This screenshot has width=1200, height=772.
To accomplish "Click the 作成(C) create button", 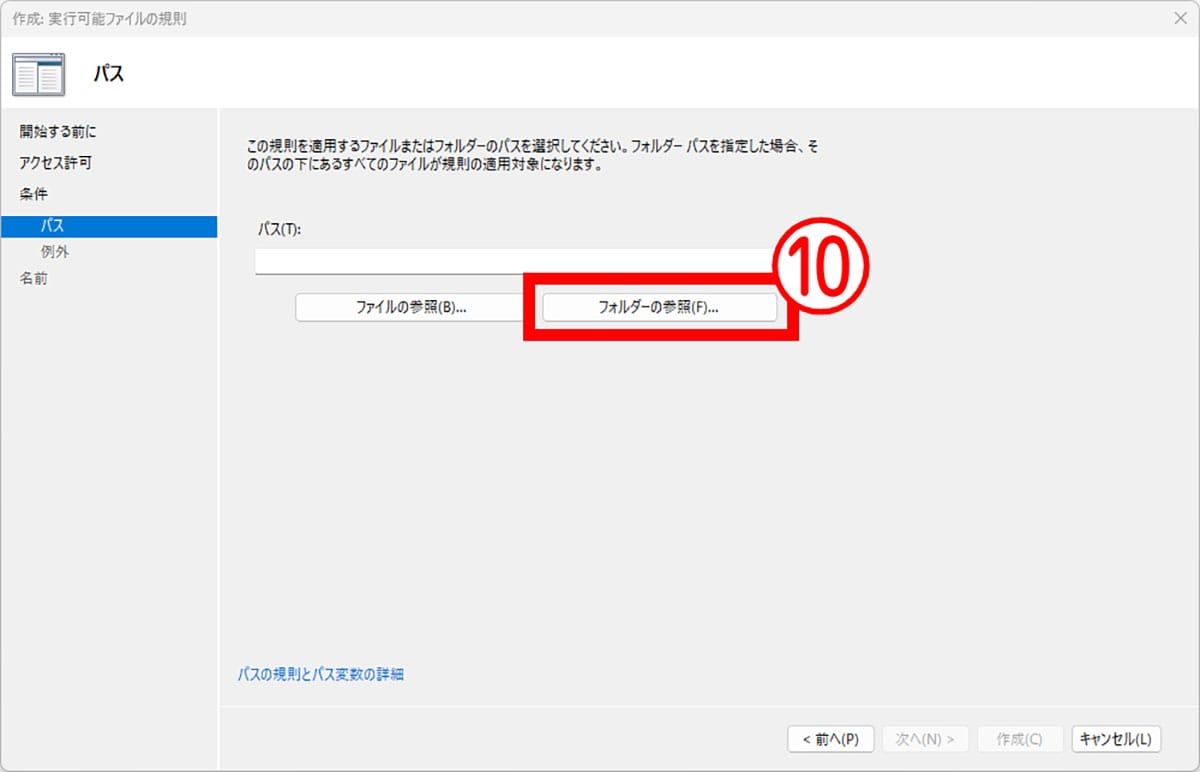I will point(1019,739).
